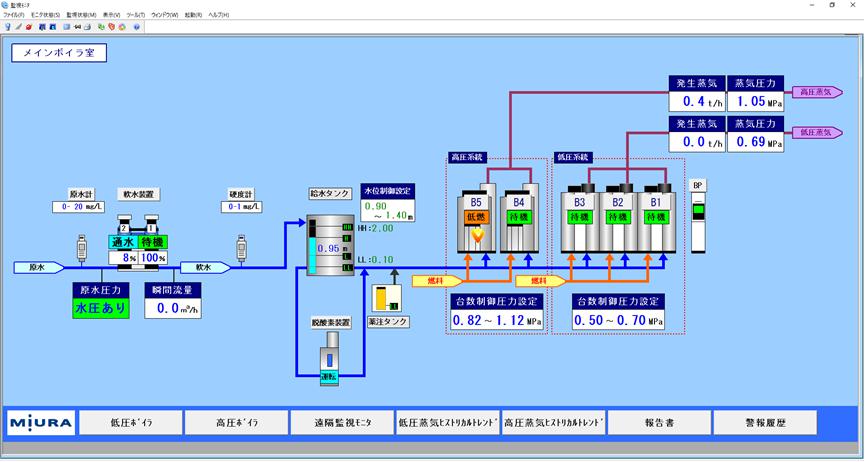Image resolution: width=865 pixels, height=462 pixels.
Task: Click the 原水計 sensor icon on pipe
Action: (x=82, y=248)
